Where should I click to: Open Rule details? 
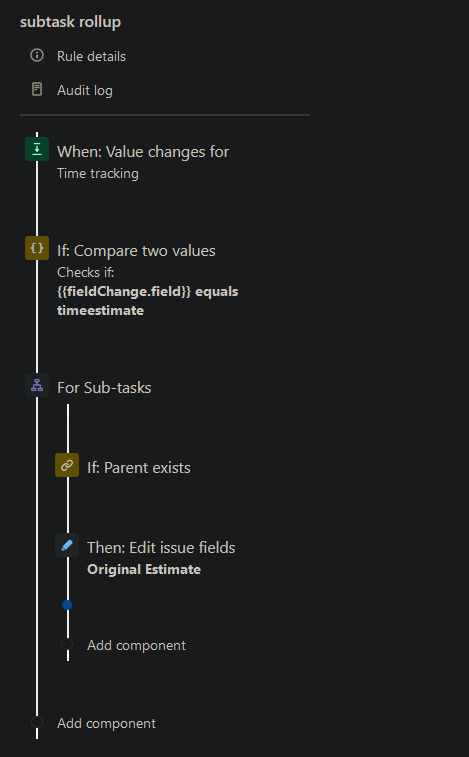pyautogui.click(x=91, y=56)
